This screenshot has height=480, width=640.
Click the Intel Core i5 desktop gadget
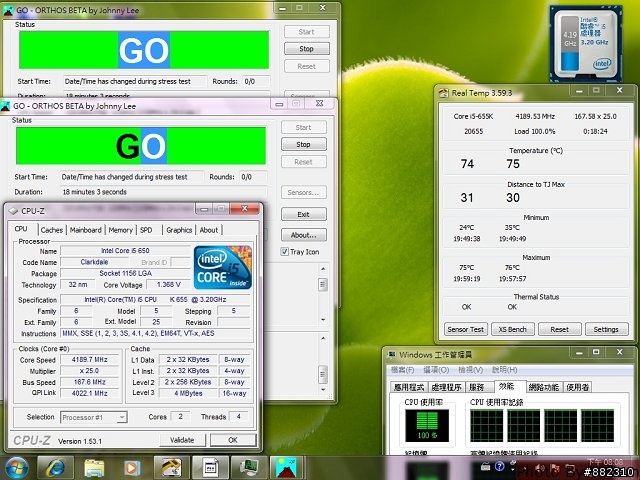[586, 44]
